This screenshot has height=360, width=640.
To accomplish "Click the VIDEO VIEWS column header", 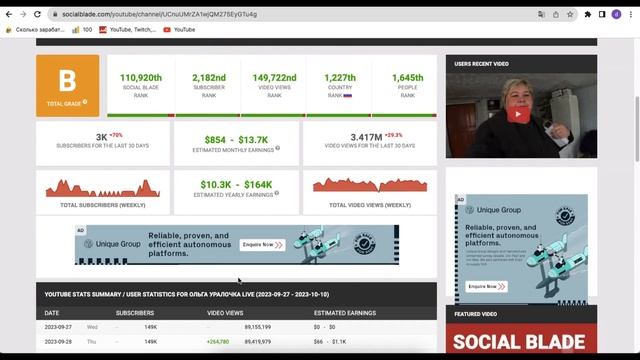I will [225, 313].
